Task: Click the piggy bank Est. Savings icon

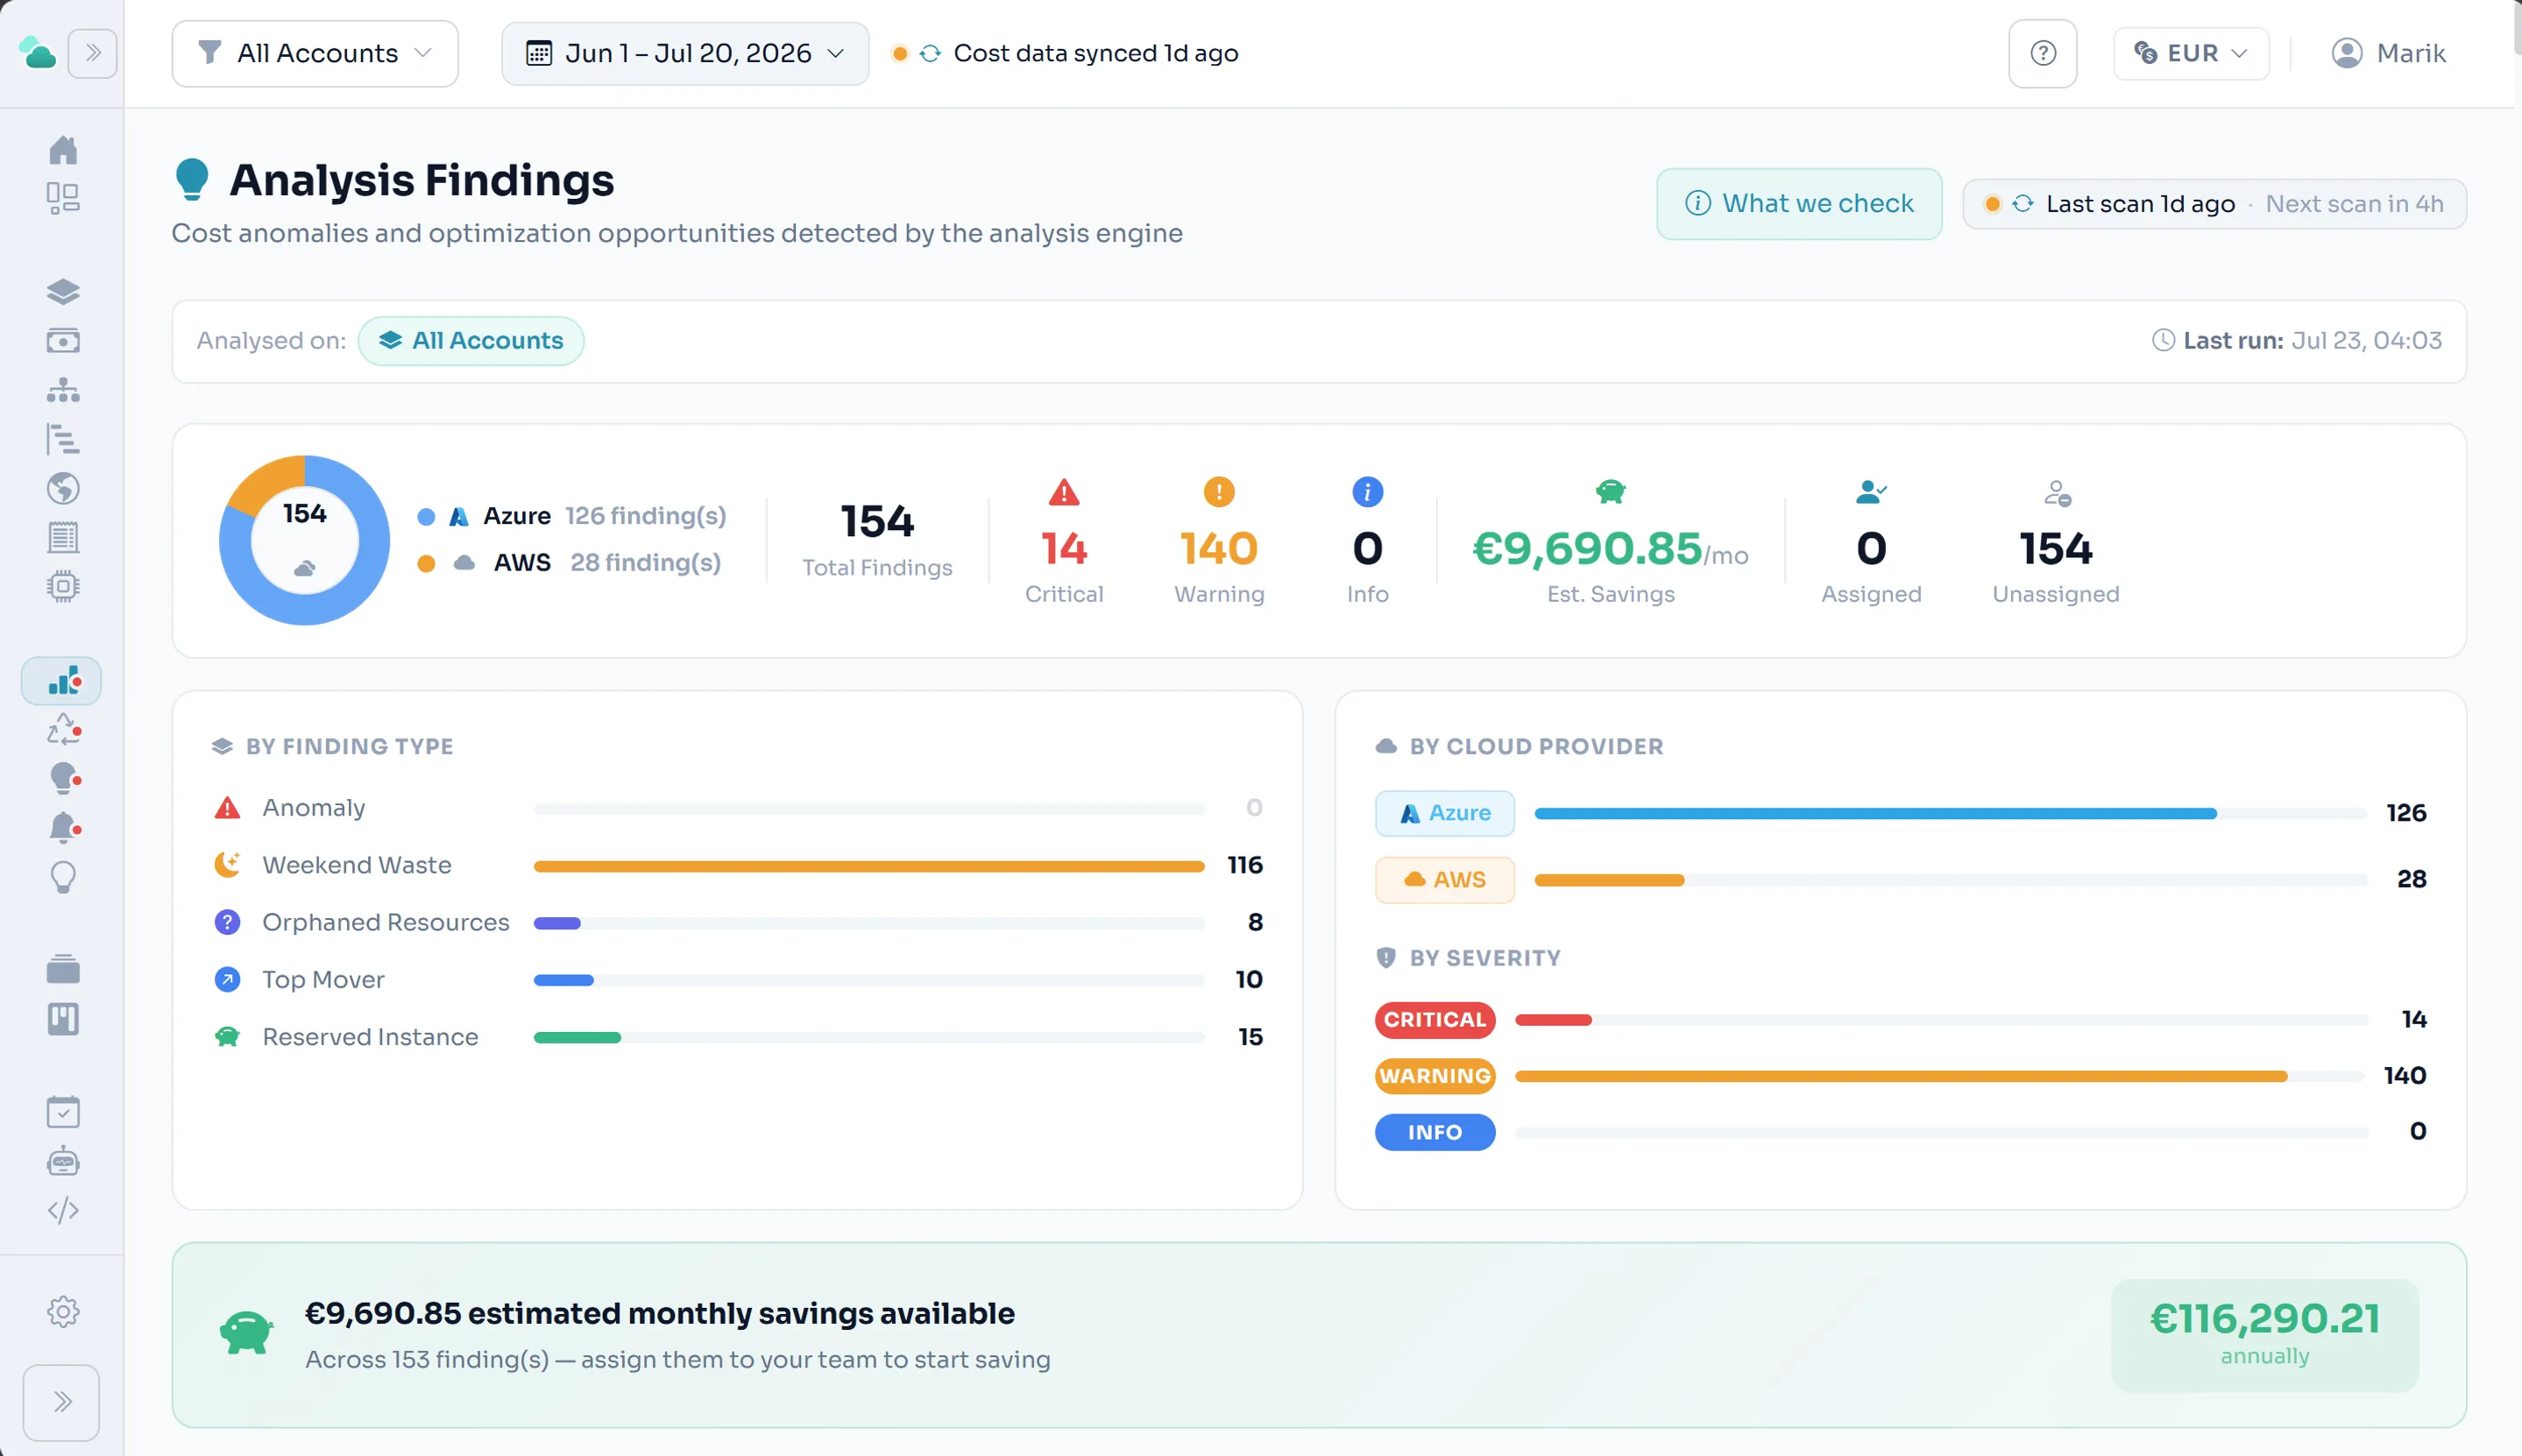Action: click(x=1610, y=491)
